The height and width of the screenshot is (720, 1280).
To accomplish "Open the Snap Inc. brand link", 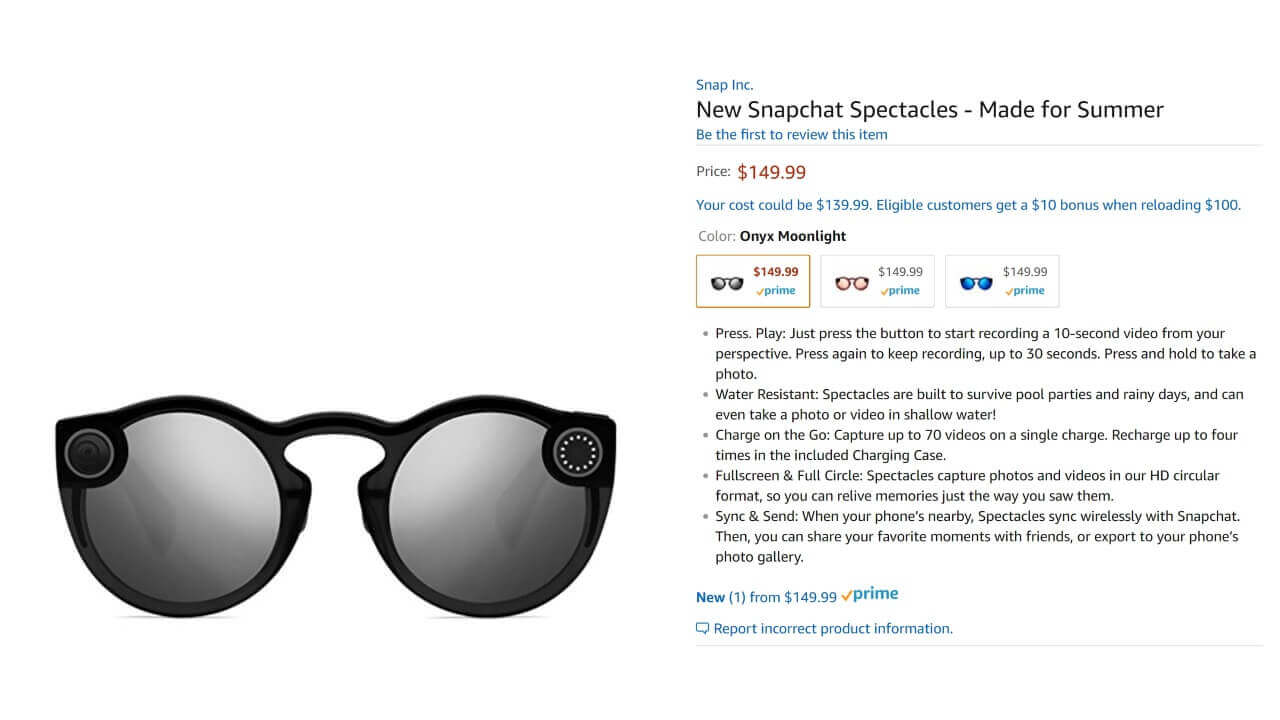I will point(724,85).
